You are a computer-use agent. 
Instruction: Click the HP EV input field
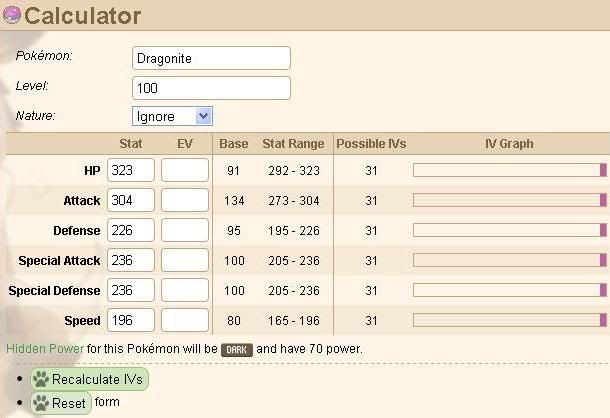[x=185, y=170]
